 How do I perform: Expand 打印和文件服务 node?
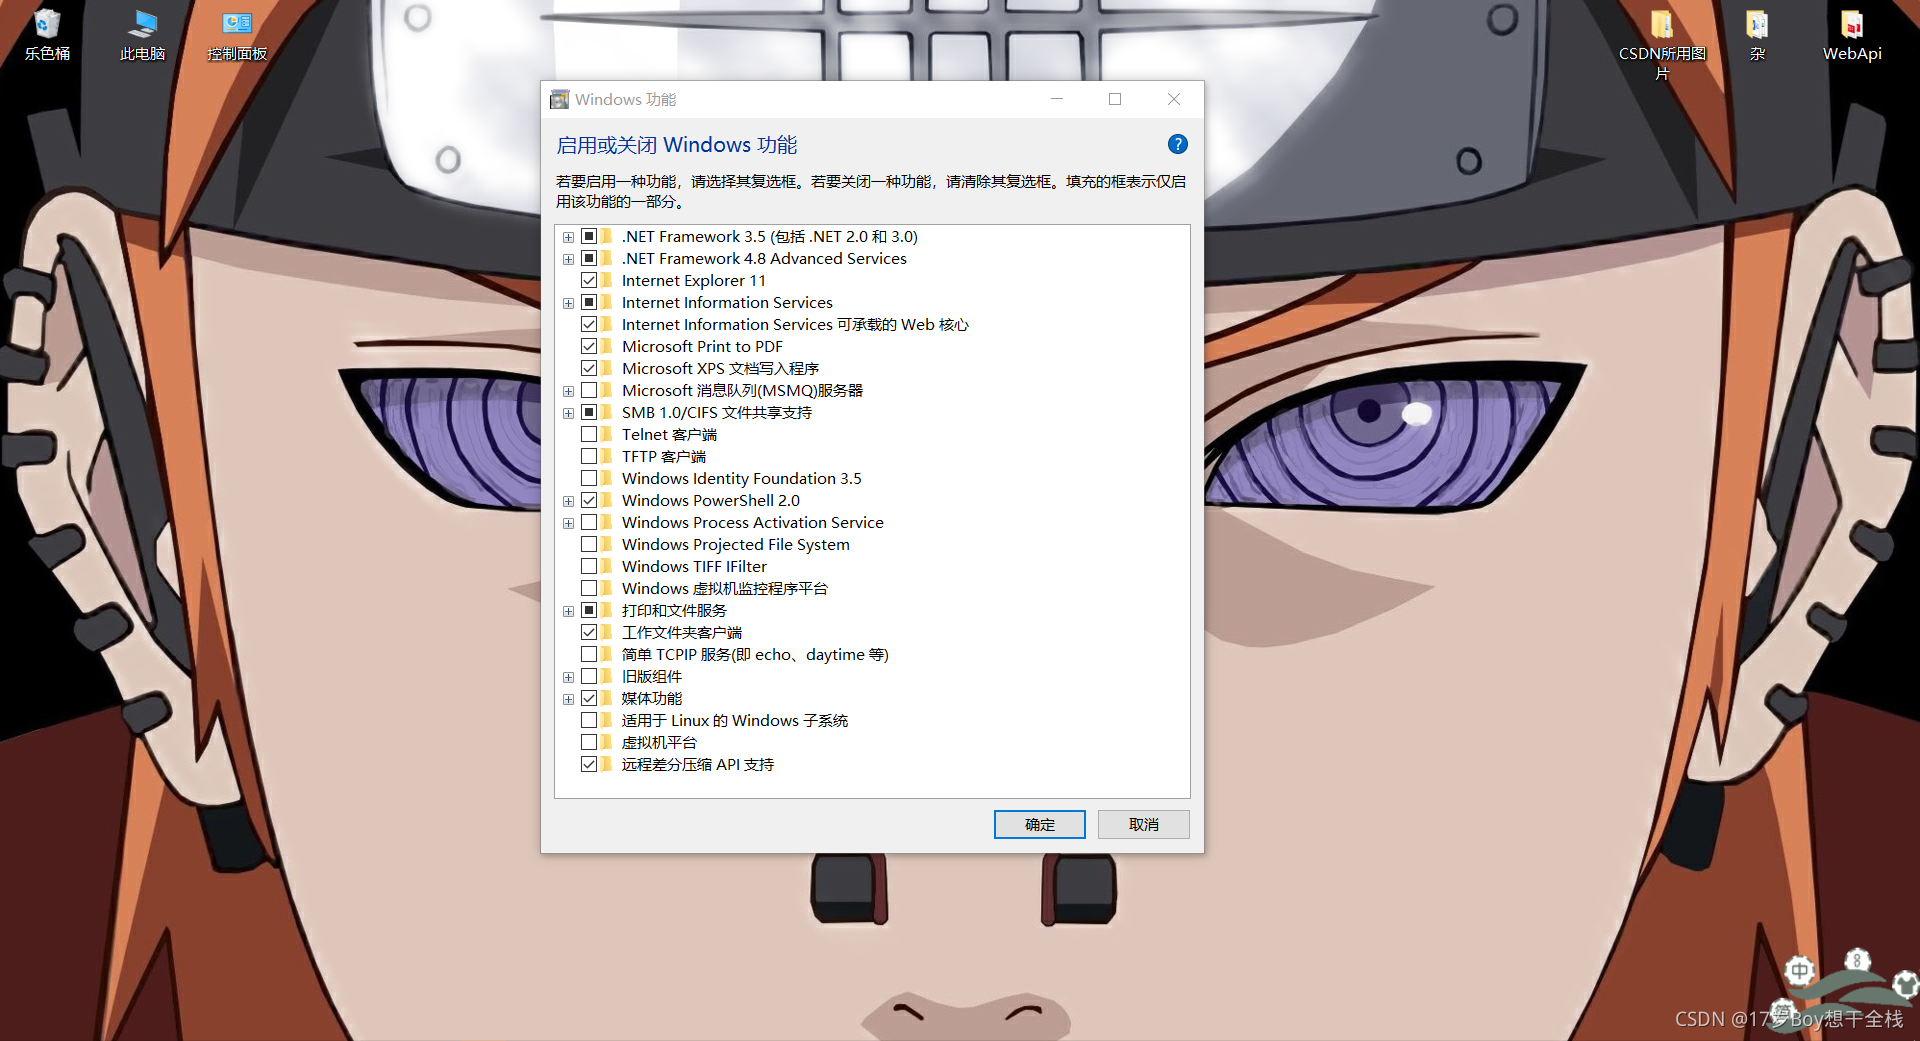pos(568,611)
